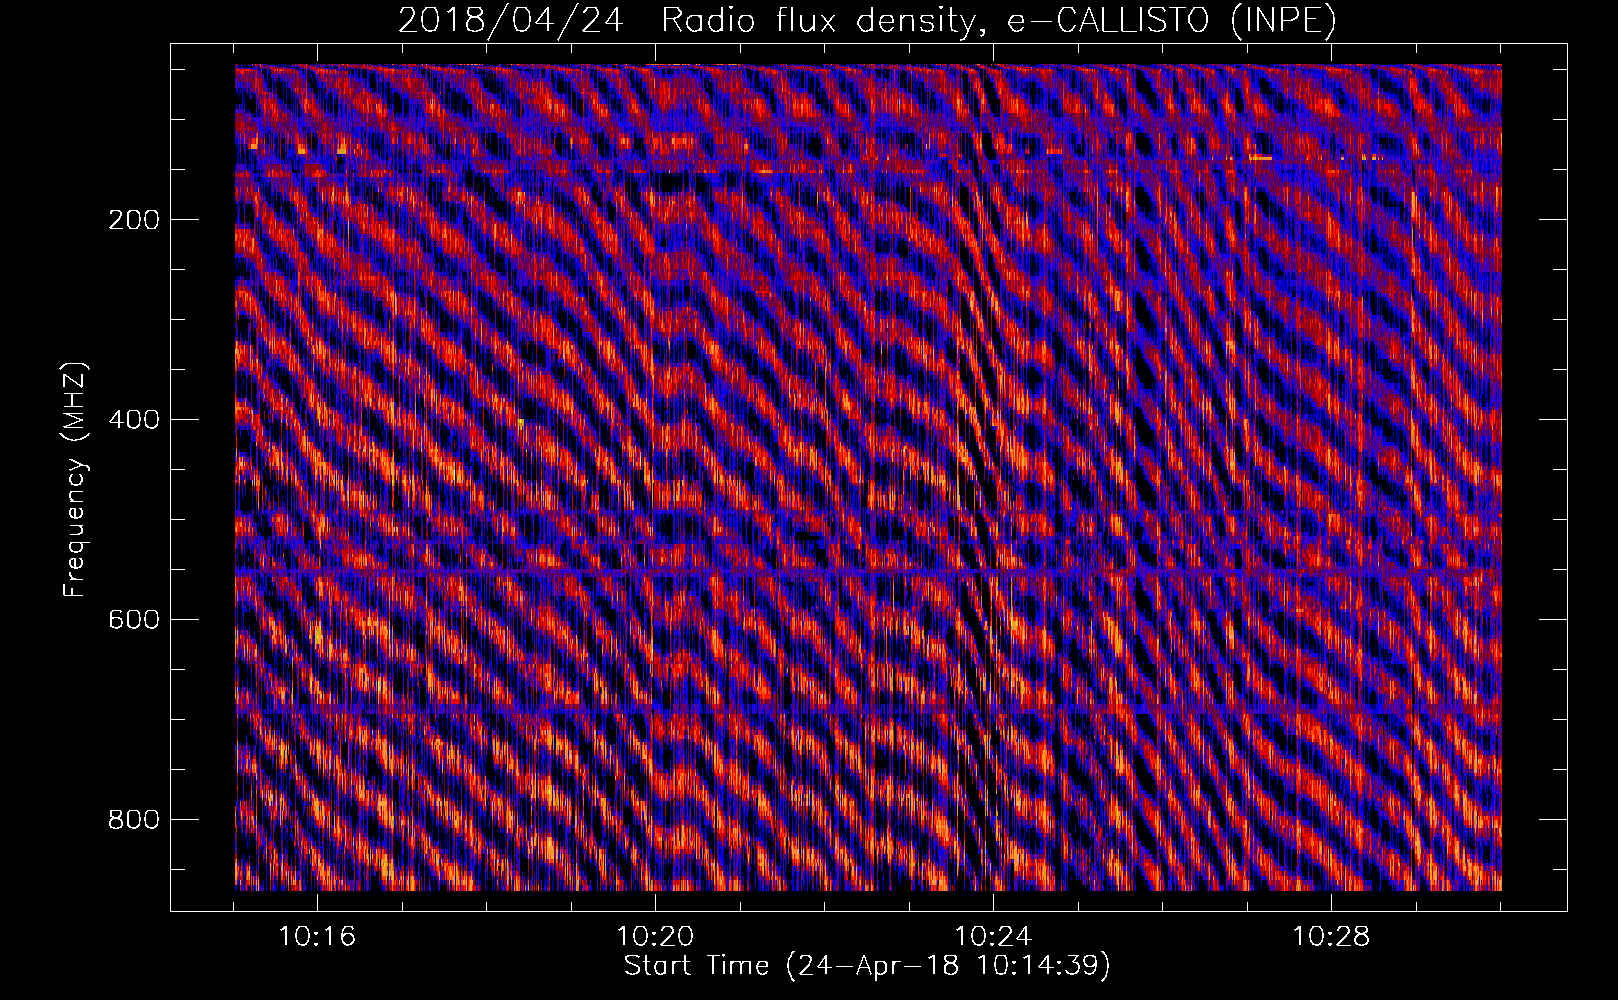Click the 'Start Time (24-Apr-18 10:14:39)' label
Viewport: 1618px width, 1000px height.
point(867,966)
